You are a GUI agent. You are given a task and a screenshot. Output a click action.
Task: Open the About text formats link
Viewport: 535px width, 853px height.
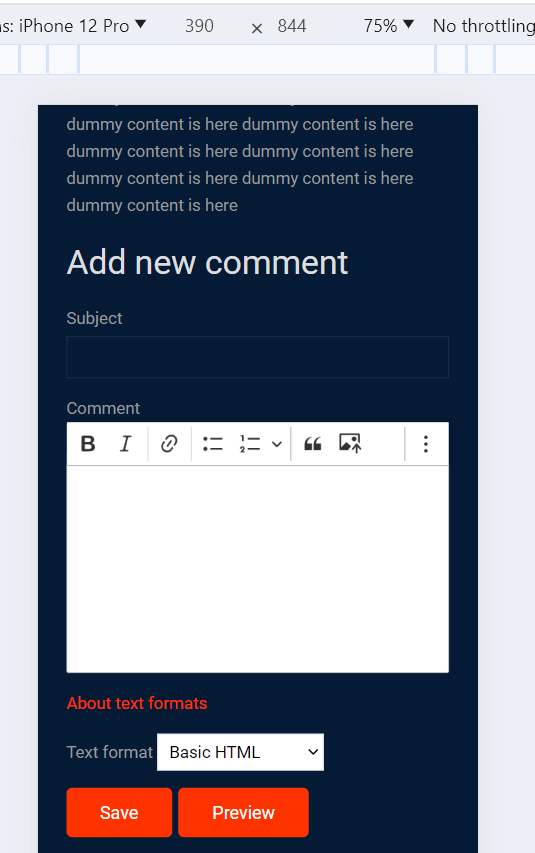click(137, 703)
